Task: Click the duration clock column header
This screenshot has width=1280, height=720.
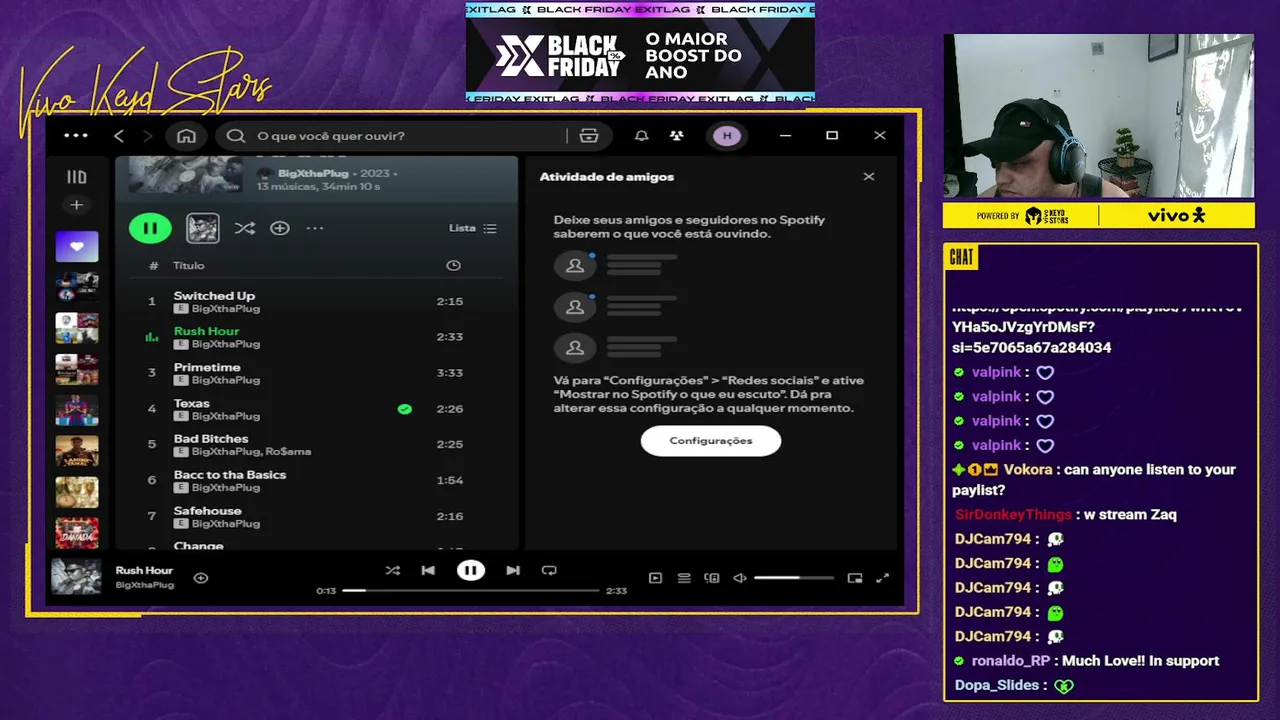Action: (453, 265)
